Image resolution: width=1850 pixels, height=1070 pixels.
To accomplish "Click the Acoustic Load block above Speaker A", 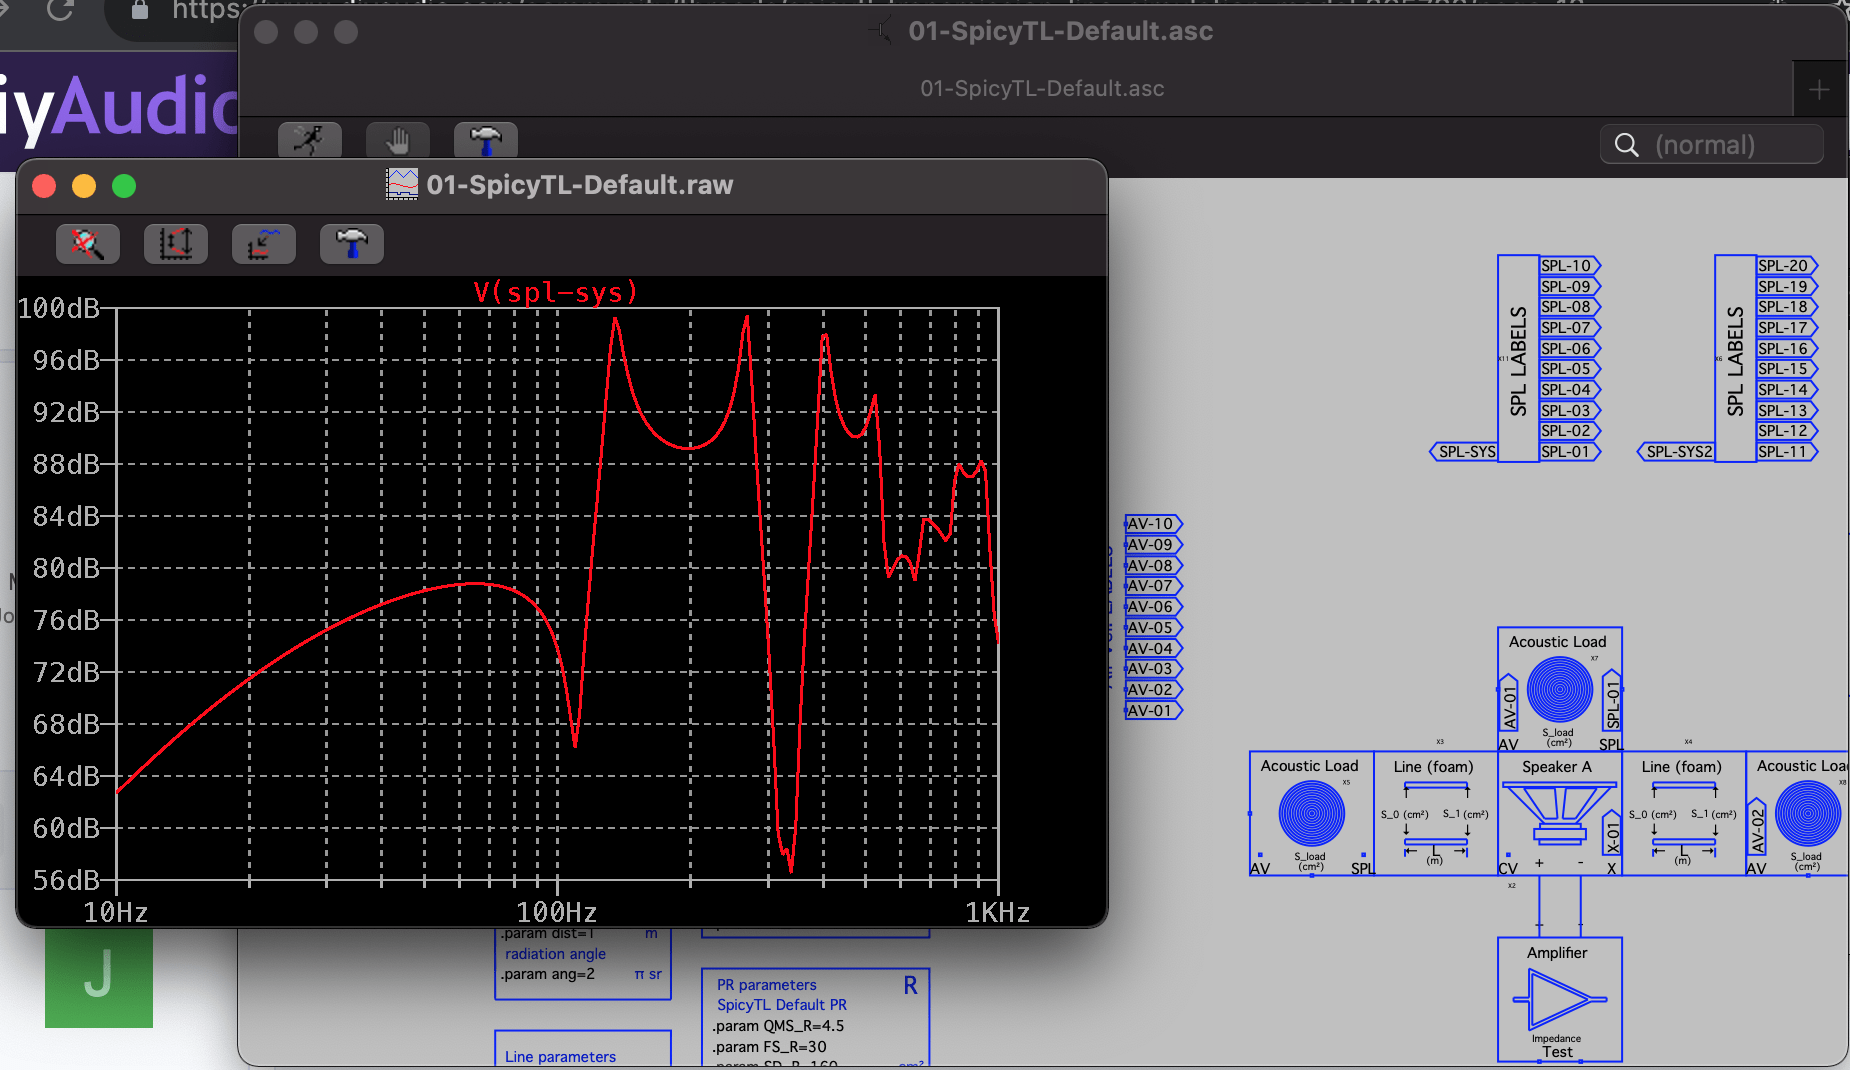I will (x=1559, y=690).
